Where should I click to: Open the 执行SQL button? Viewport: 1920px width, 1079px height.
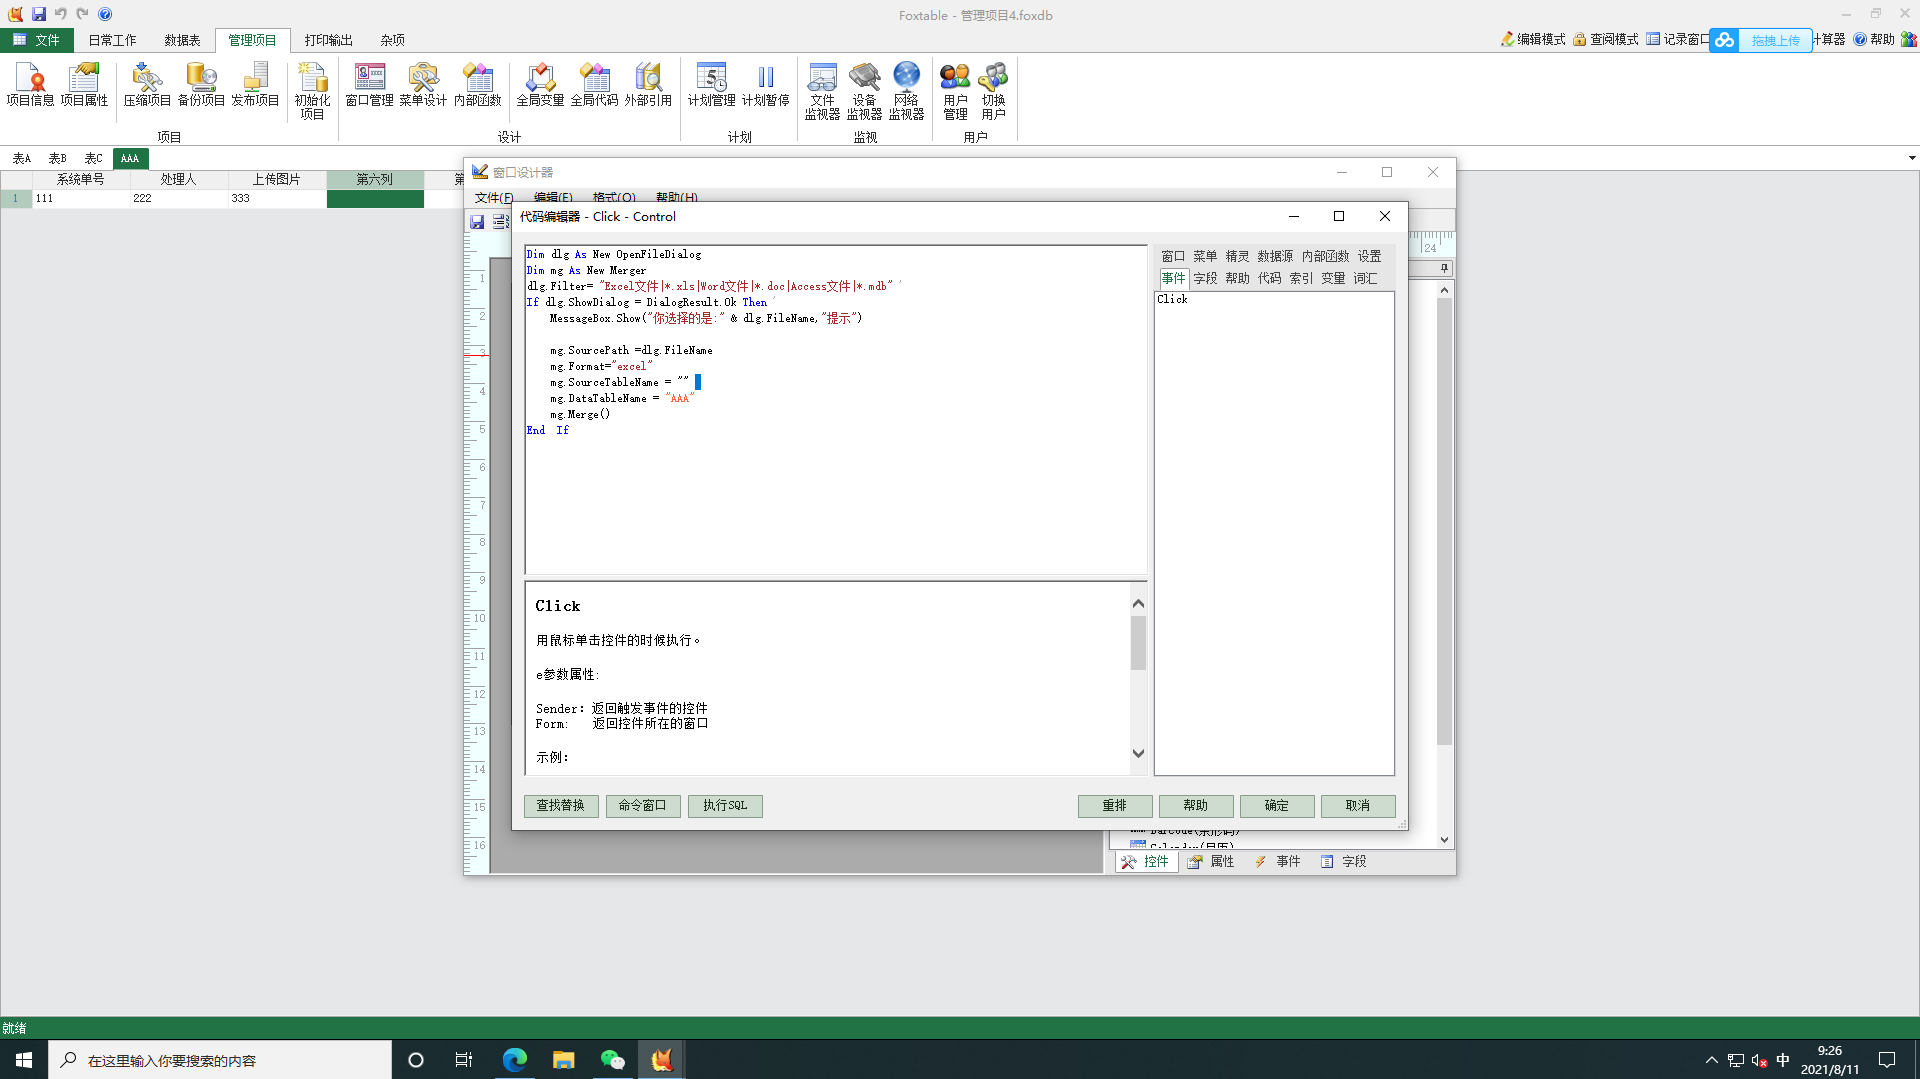tap(724, 805)
